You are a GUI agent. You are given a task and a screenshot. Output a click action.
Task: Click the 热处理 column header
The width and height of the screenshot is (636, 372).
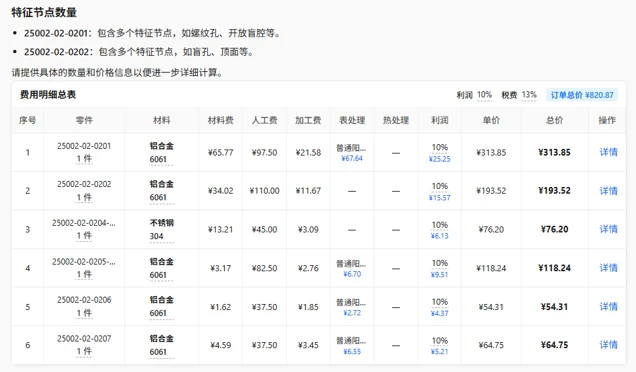(x=396, y=120)
